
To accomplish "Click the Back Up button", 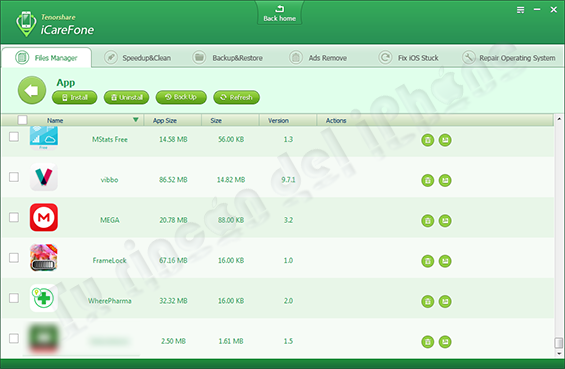I will coord(181,97).
